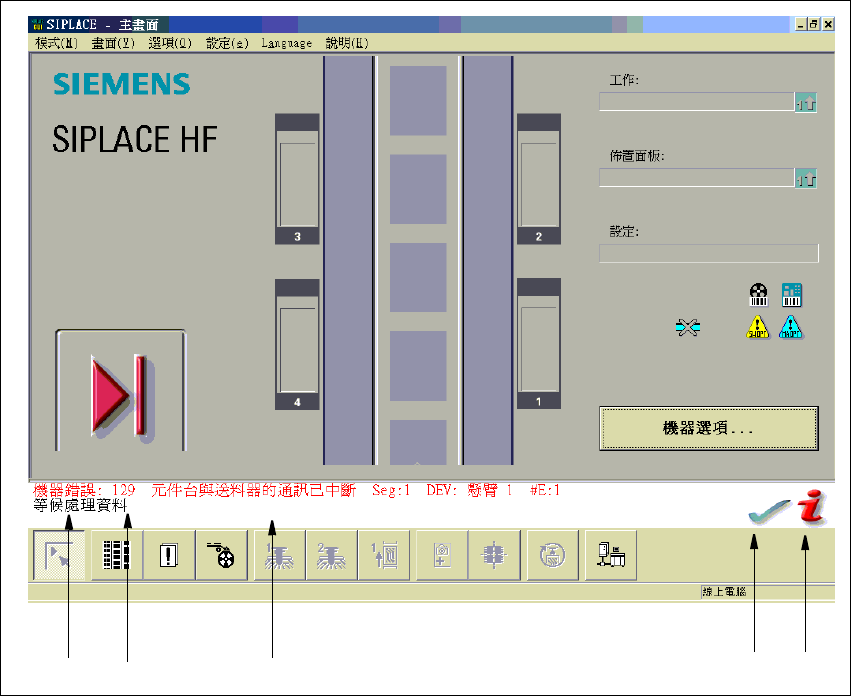Click the greyed nozzle 2 toolbar icon
The width and height of the screenshot is (851, 696).
point(331,555)
